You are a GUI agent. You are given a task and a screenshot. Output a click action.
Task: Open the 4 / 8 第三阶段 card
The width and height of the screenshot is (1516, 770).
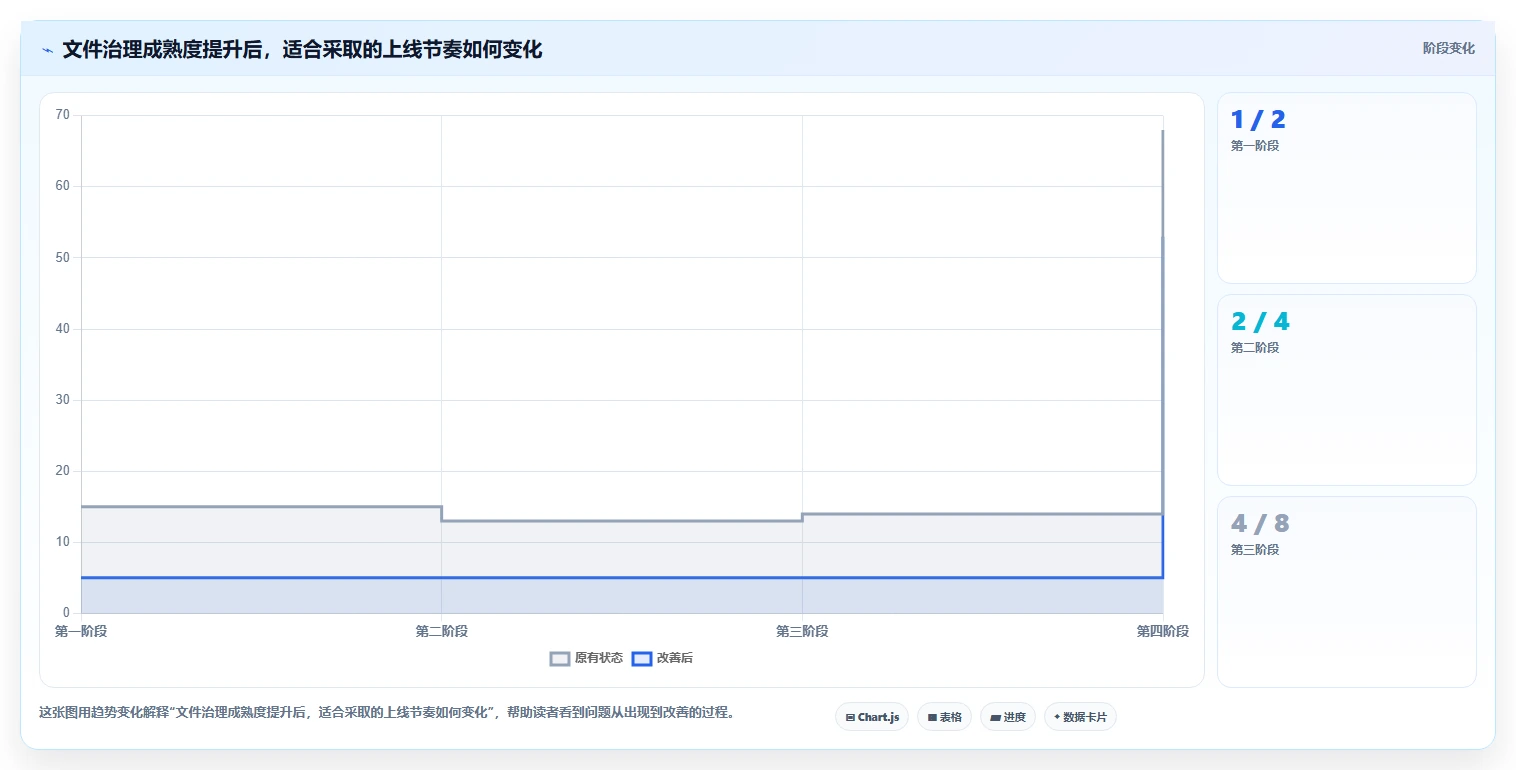1346,592
